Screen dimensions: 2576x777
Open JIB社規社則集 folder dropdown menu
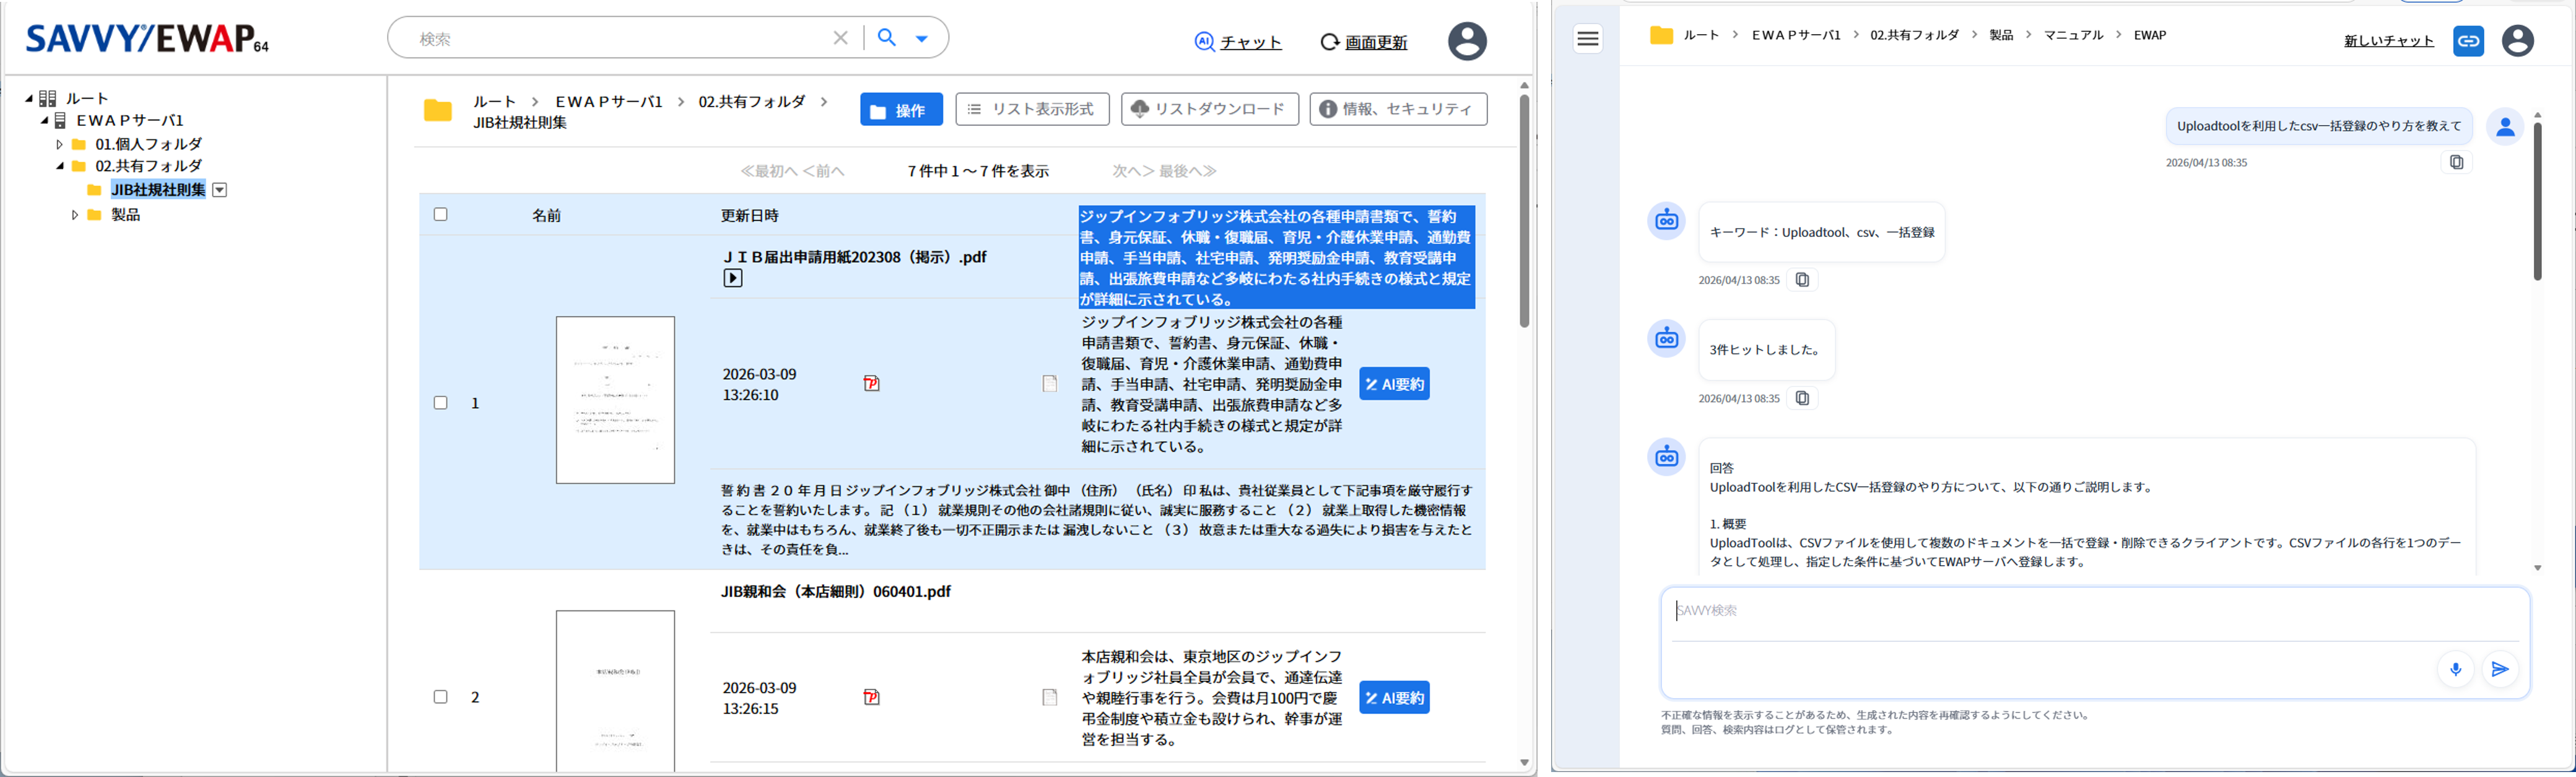click(220, 190)
